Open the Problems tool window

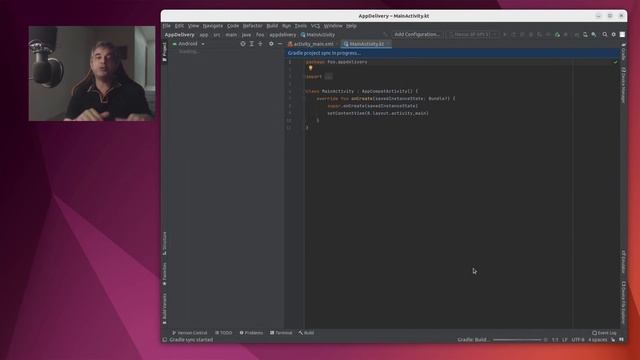tap(251, 333)
